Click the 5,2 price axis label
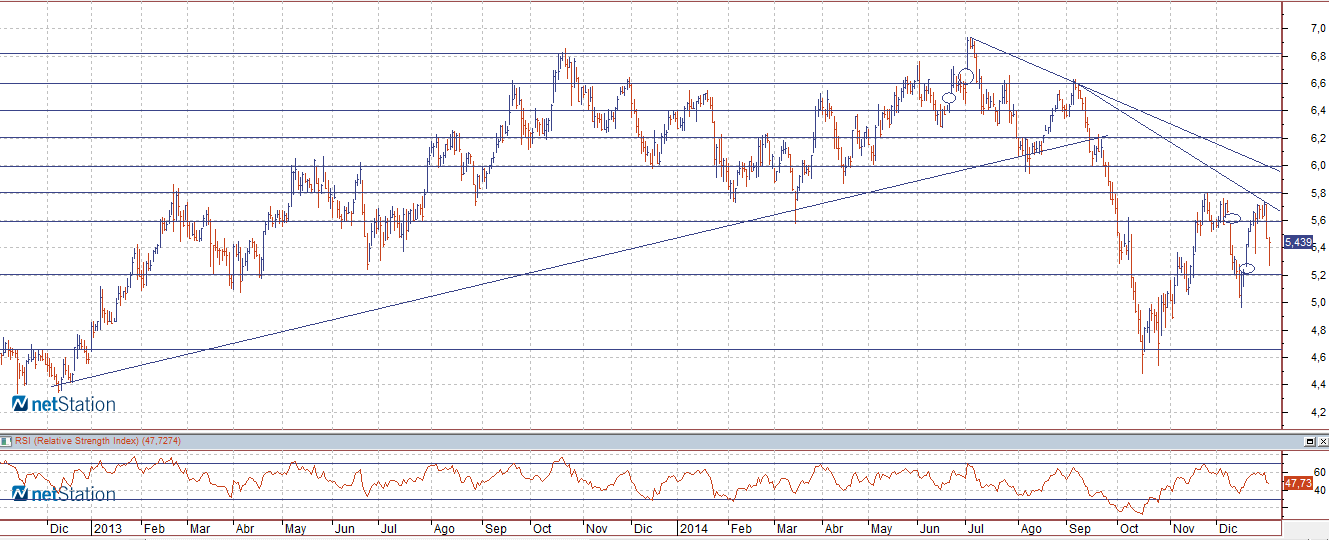Viewport: 1329px width, 540px height. click(x=1319, y=275)
